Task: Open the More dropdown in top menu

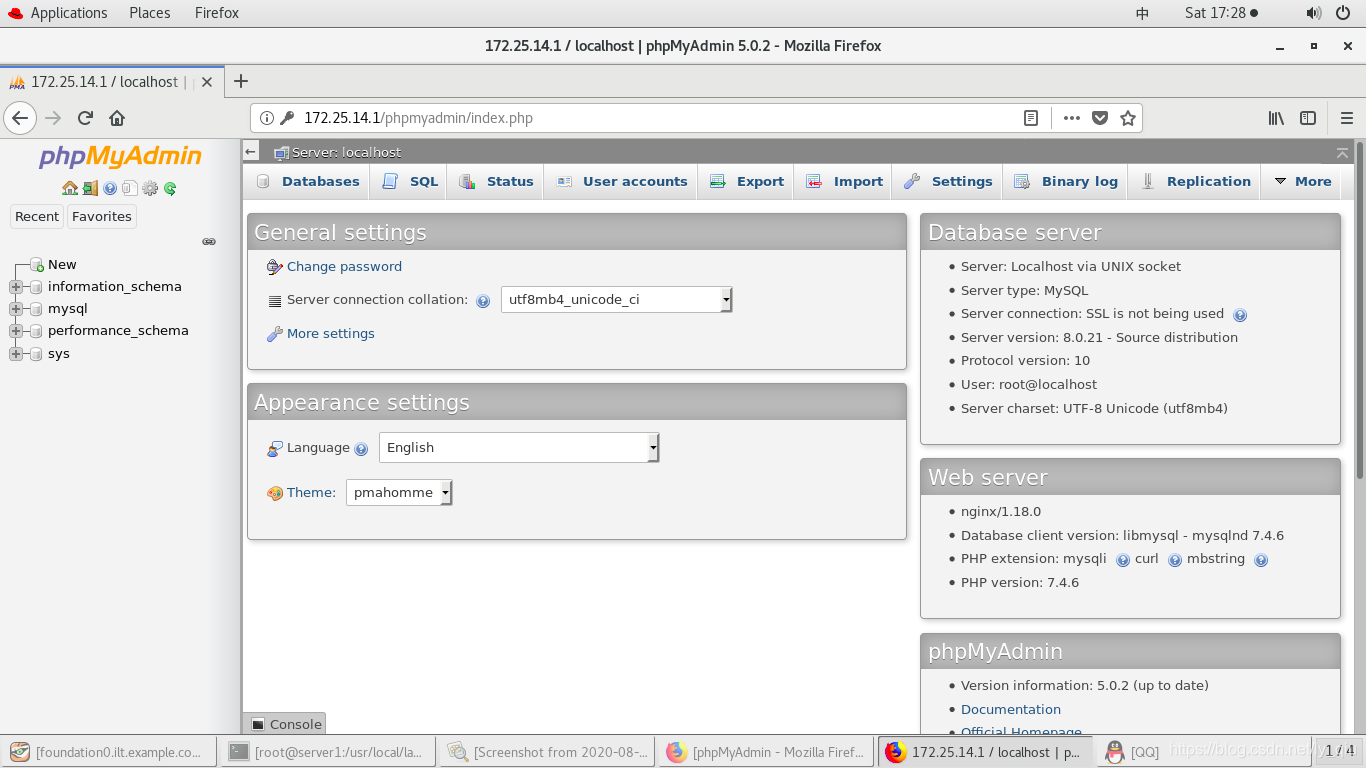Action: 1301,182
